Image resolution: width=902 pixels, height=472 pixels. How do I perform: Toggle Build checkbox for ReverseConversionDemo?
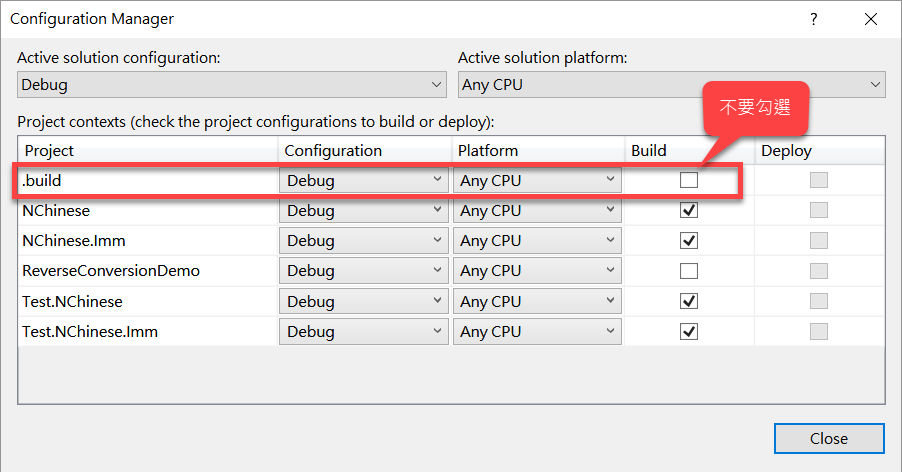(689, 271)
